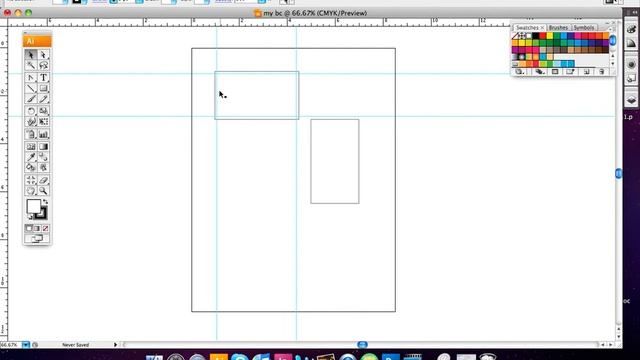Select the Free Transform tool
The image size is (640, 360).
click(x=44, y=122)
